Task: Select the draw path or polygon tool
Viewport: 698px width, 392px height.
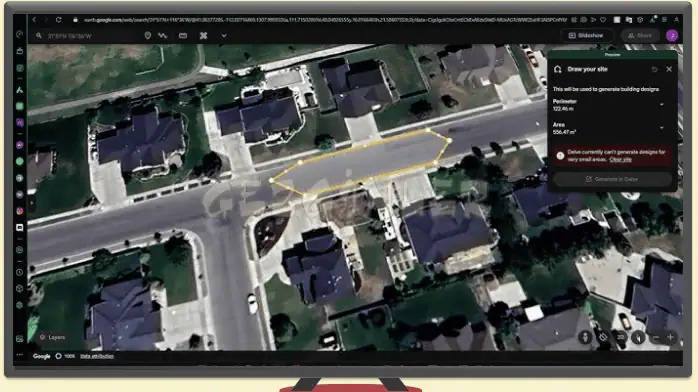Action: point(162,36)
